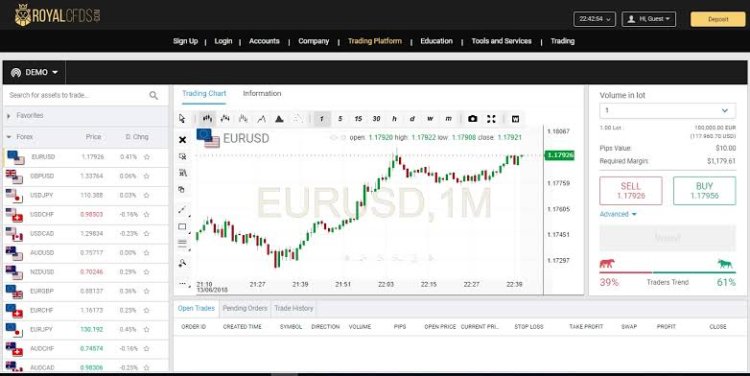
Task: Choose the rectangle shape drawing tool
Action: (182, 227)
